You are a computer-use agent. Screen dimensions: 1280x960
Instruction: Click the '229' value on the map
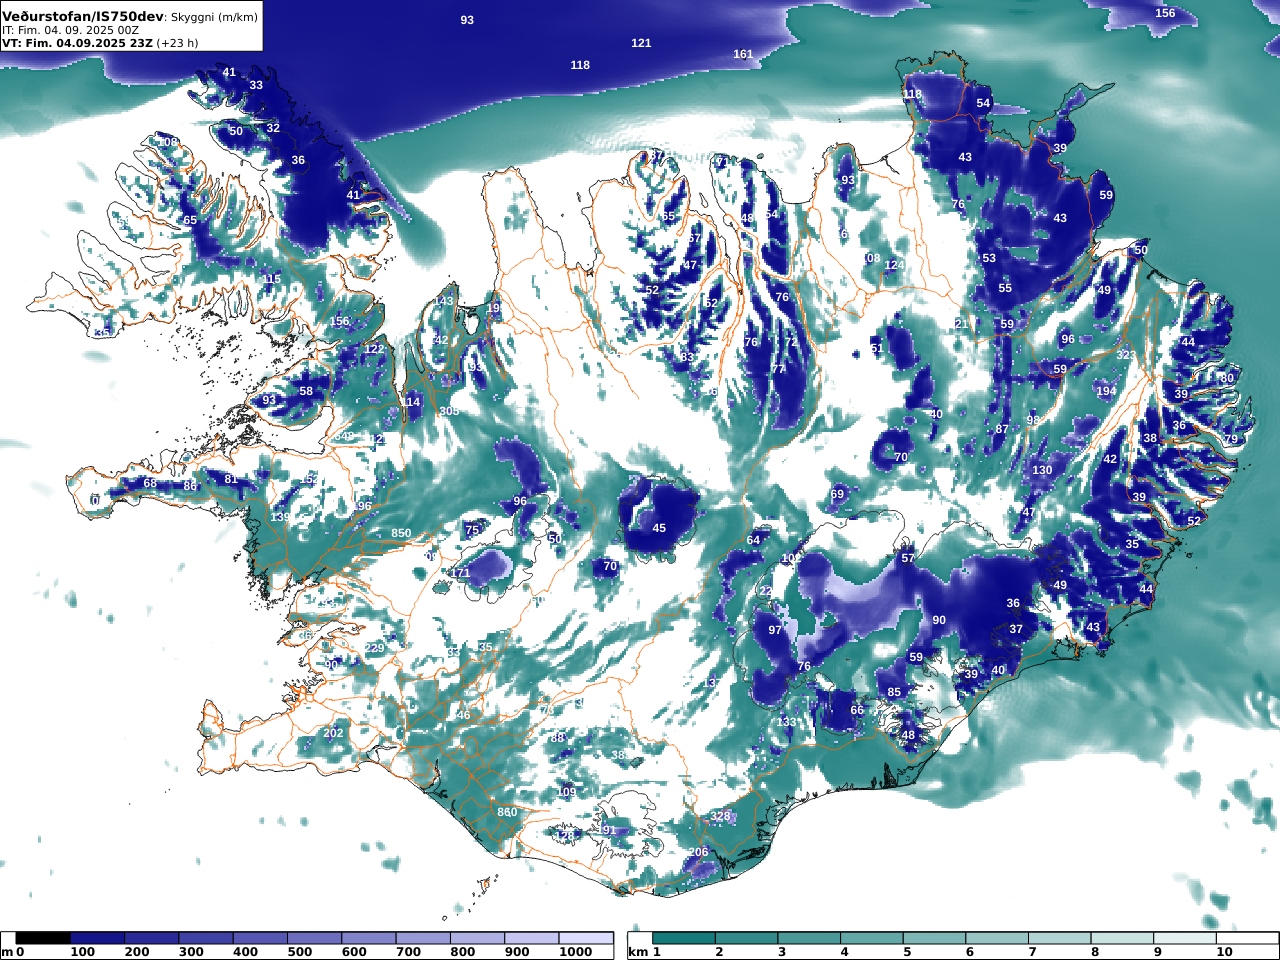click(x=374, y=649)
